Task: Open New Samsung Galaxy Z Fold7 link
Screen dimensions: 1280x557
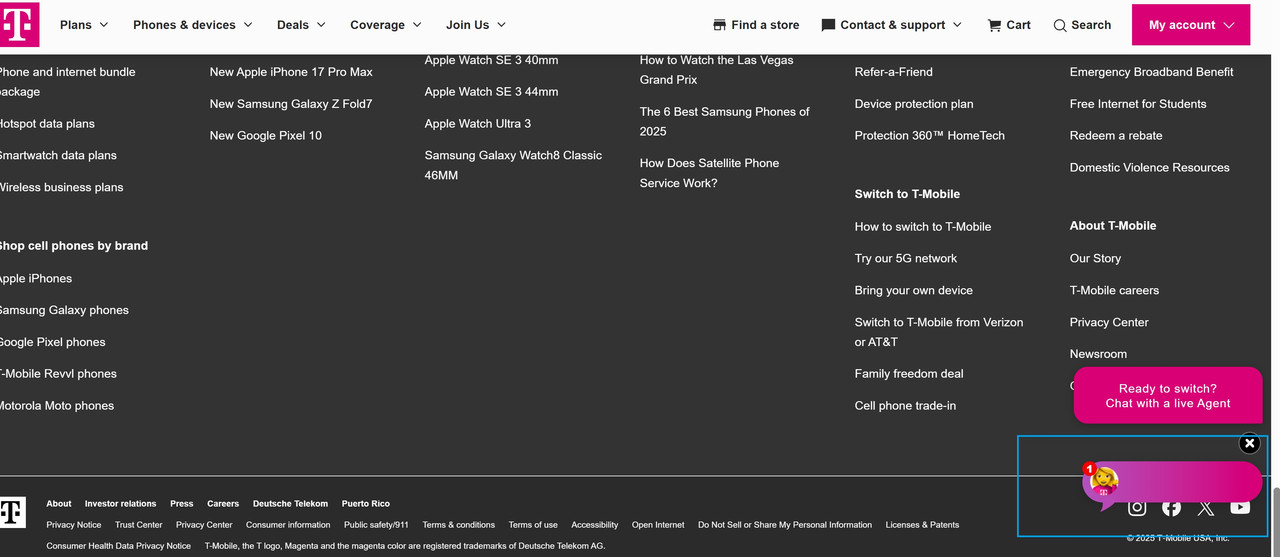Action: point(291,104)
